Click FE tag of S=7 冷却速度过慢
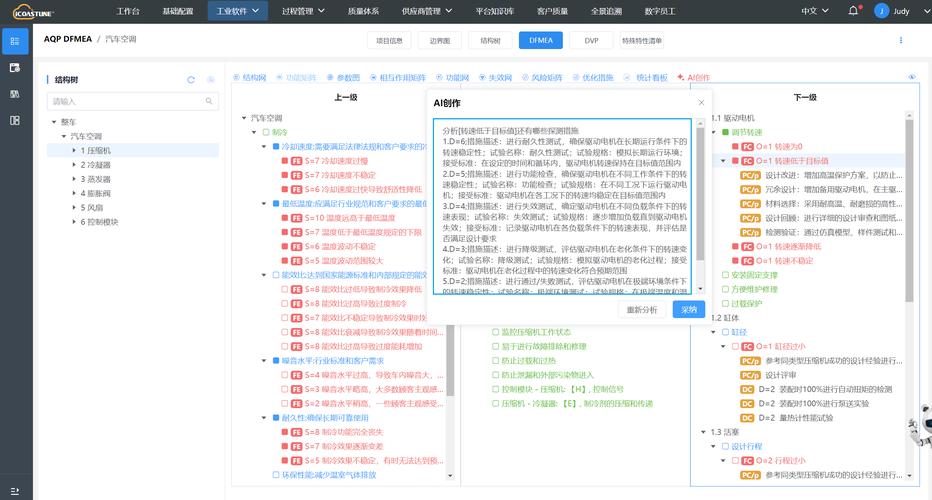 pyautogui.click(x=296, y=161)
